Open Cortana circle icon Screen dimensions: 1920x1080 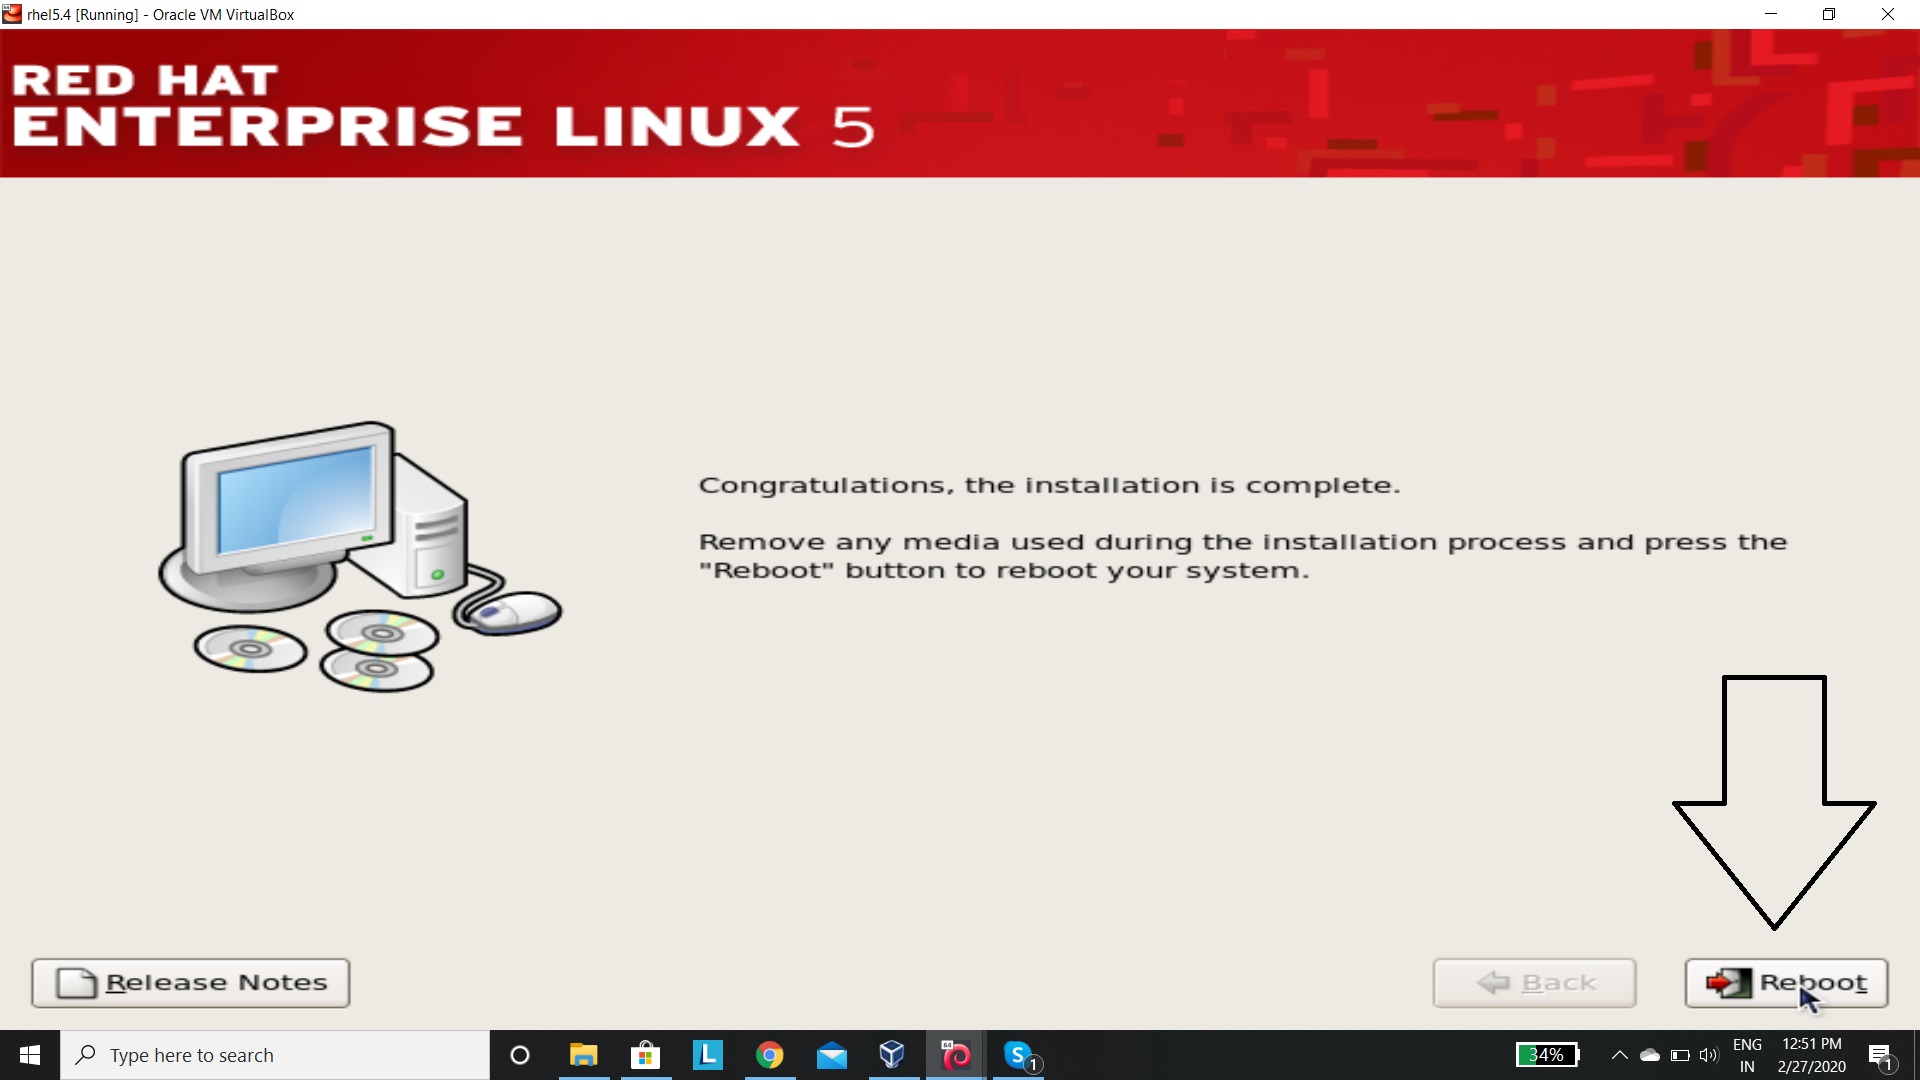(520, 1055)
